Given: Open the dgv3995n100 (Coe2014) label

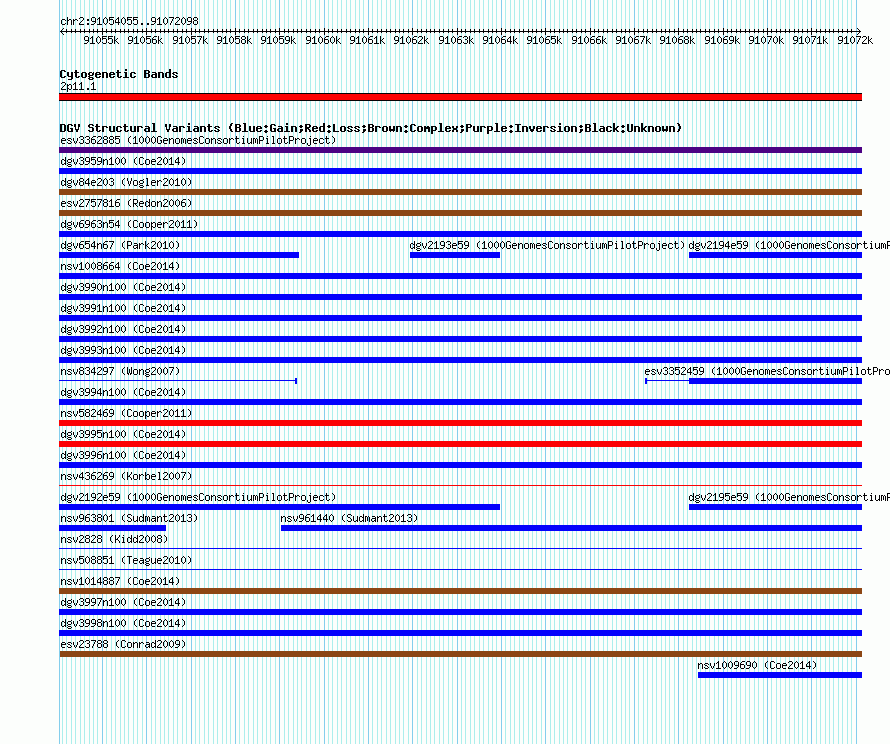Looking at the screenshot, I should pos(123,434).
